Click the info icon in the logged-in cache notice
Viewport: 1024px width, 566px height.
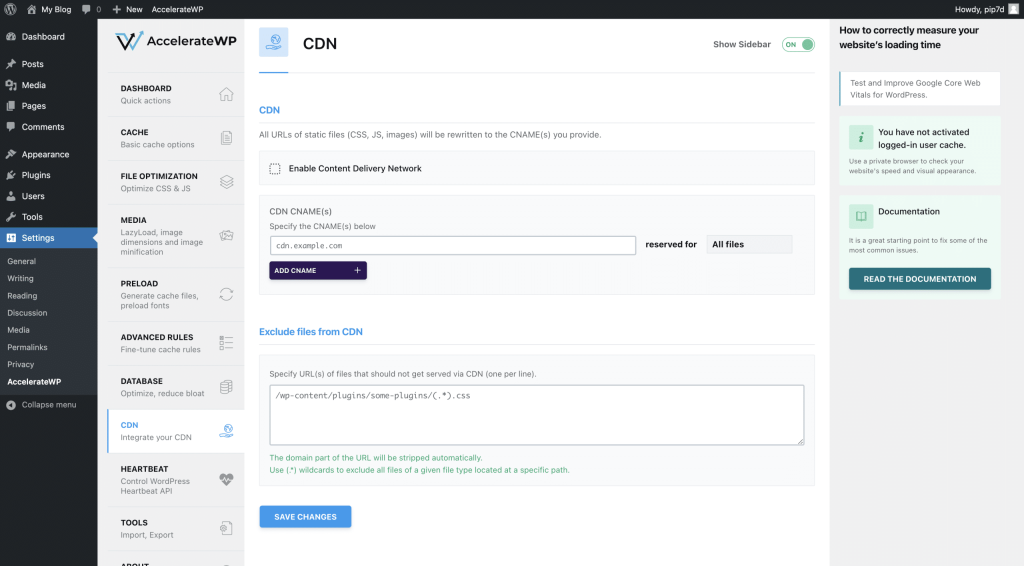(x=861, y=138)
